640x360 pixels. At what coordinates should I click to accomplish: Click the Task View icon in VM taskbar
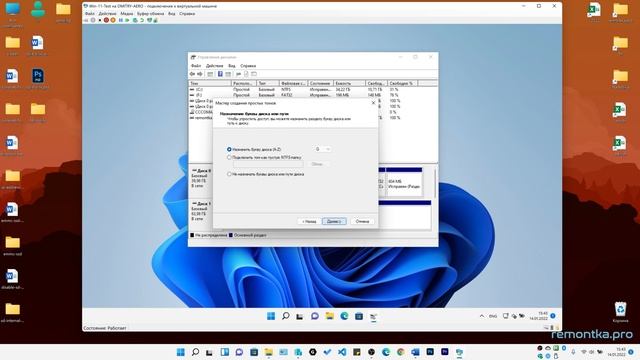point(300,316)
